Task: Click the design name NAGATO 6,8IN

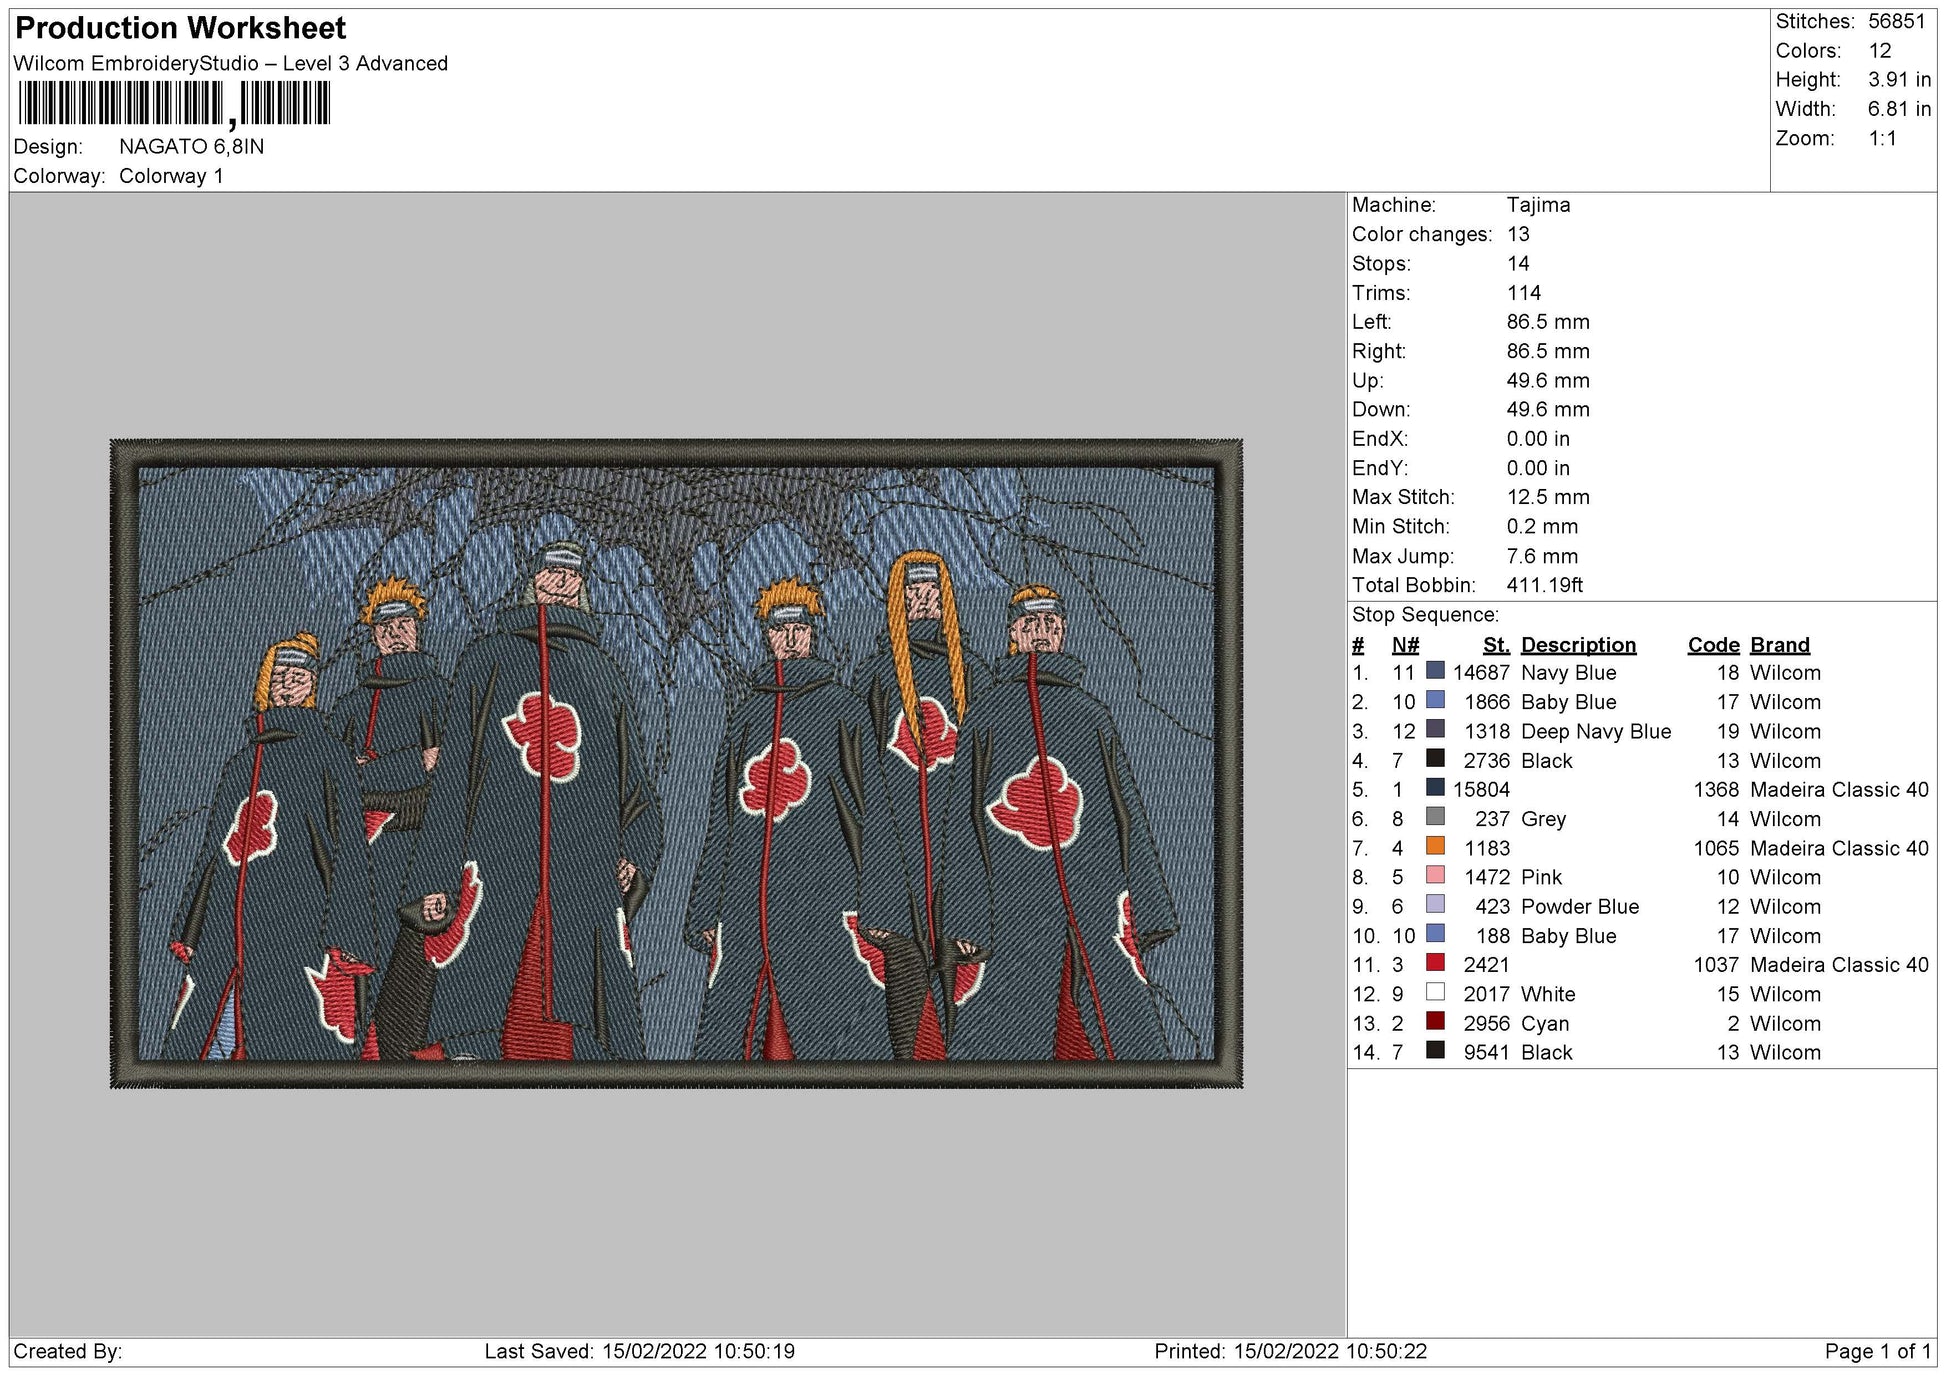Action: 192,146
